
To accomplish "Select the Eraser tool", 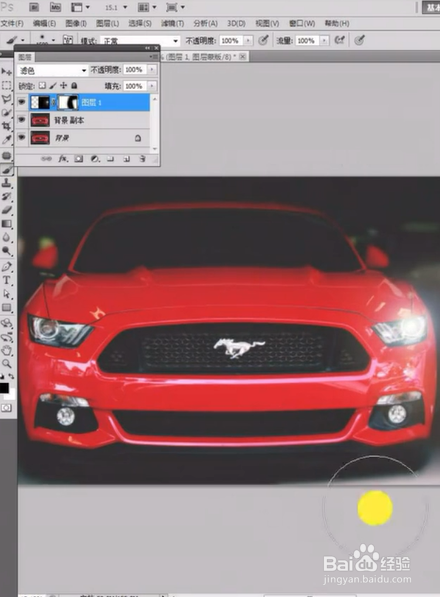I will pyautogui.click(x=6, y=210).
